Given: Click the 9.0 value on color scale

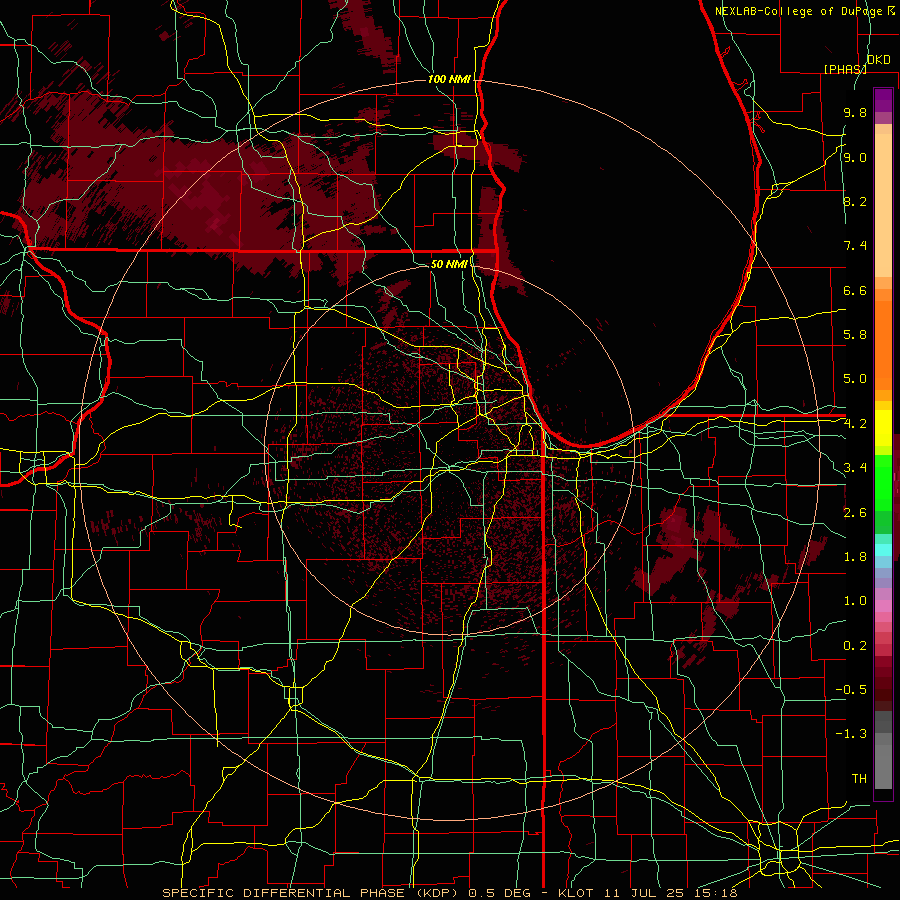Looking at the screenshot, I should click(855, 157).
